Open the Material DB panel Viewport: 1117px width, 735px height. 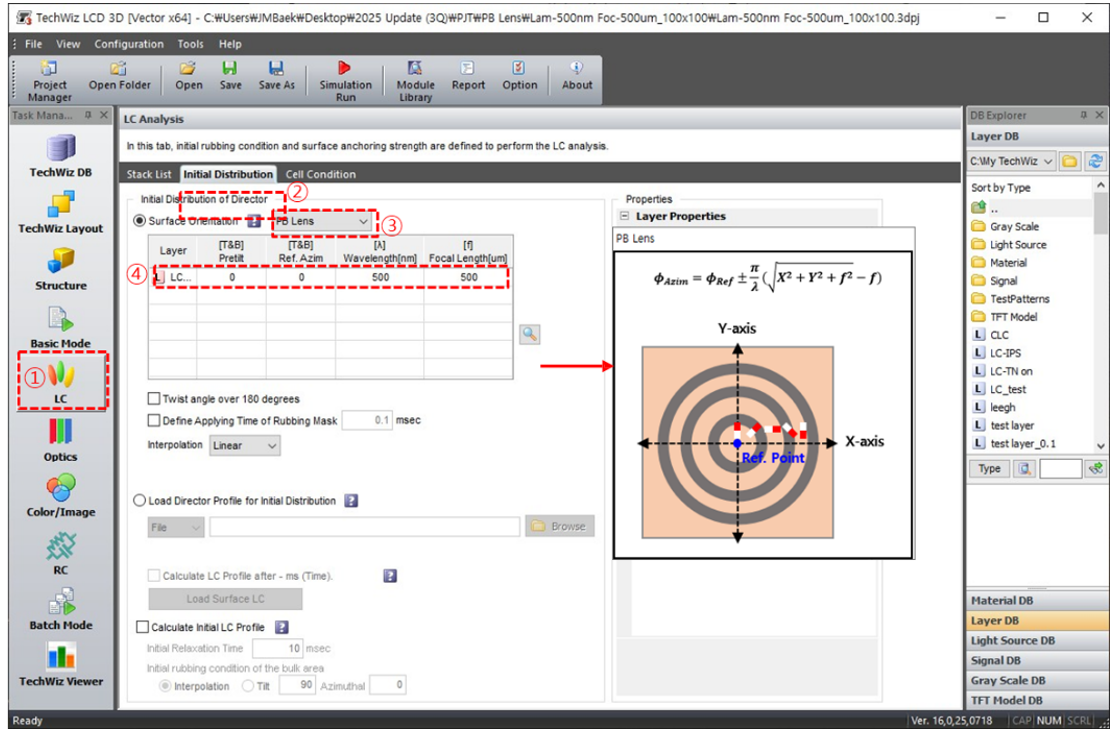1002,601
